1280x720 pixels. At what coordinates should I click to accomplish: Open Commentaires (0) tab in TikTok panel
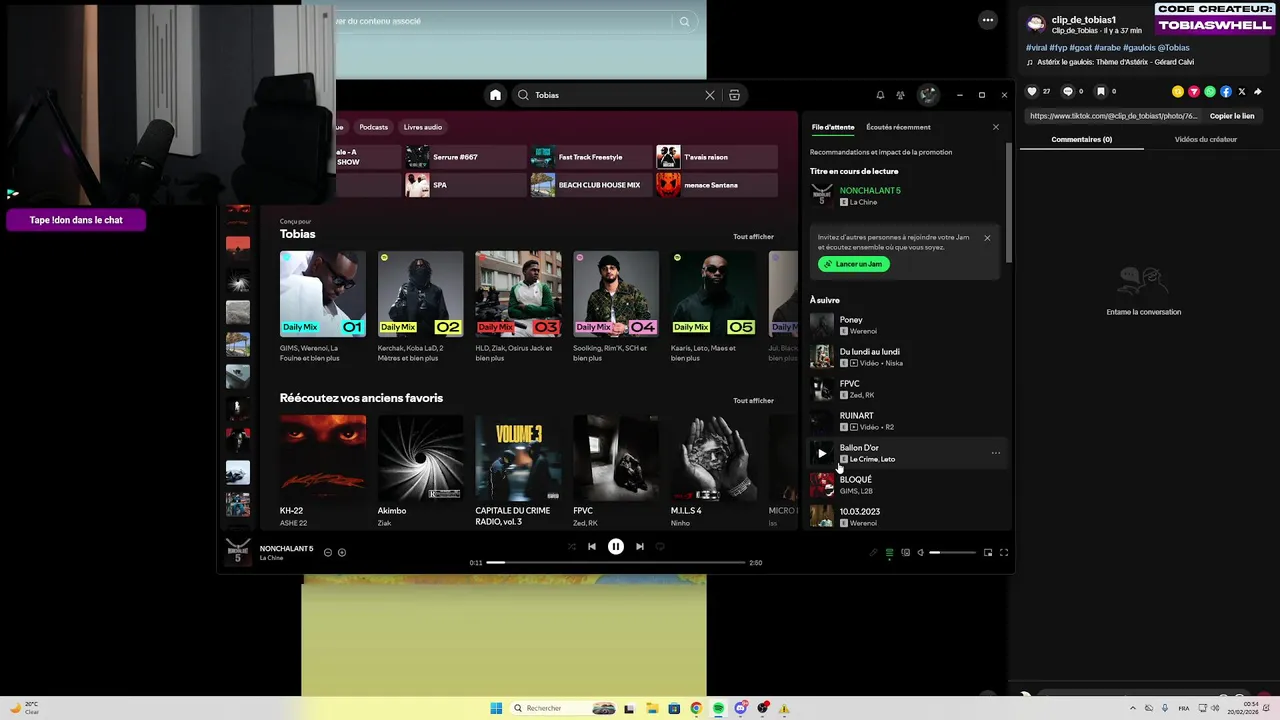click(1081, 139)
